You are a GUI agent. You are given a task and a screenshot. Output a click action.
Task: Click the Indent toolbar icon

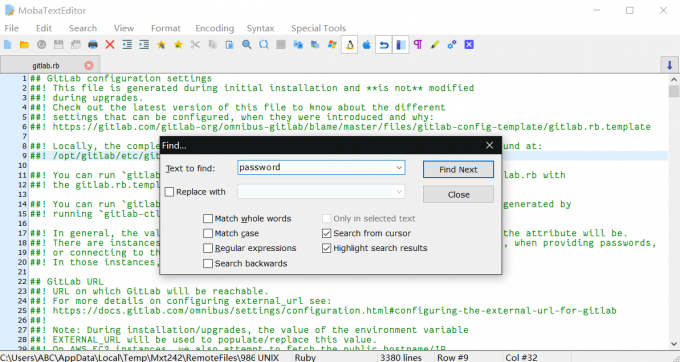click(x=144, y=44)
